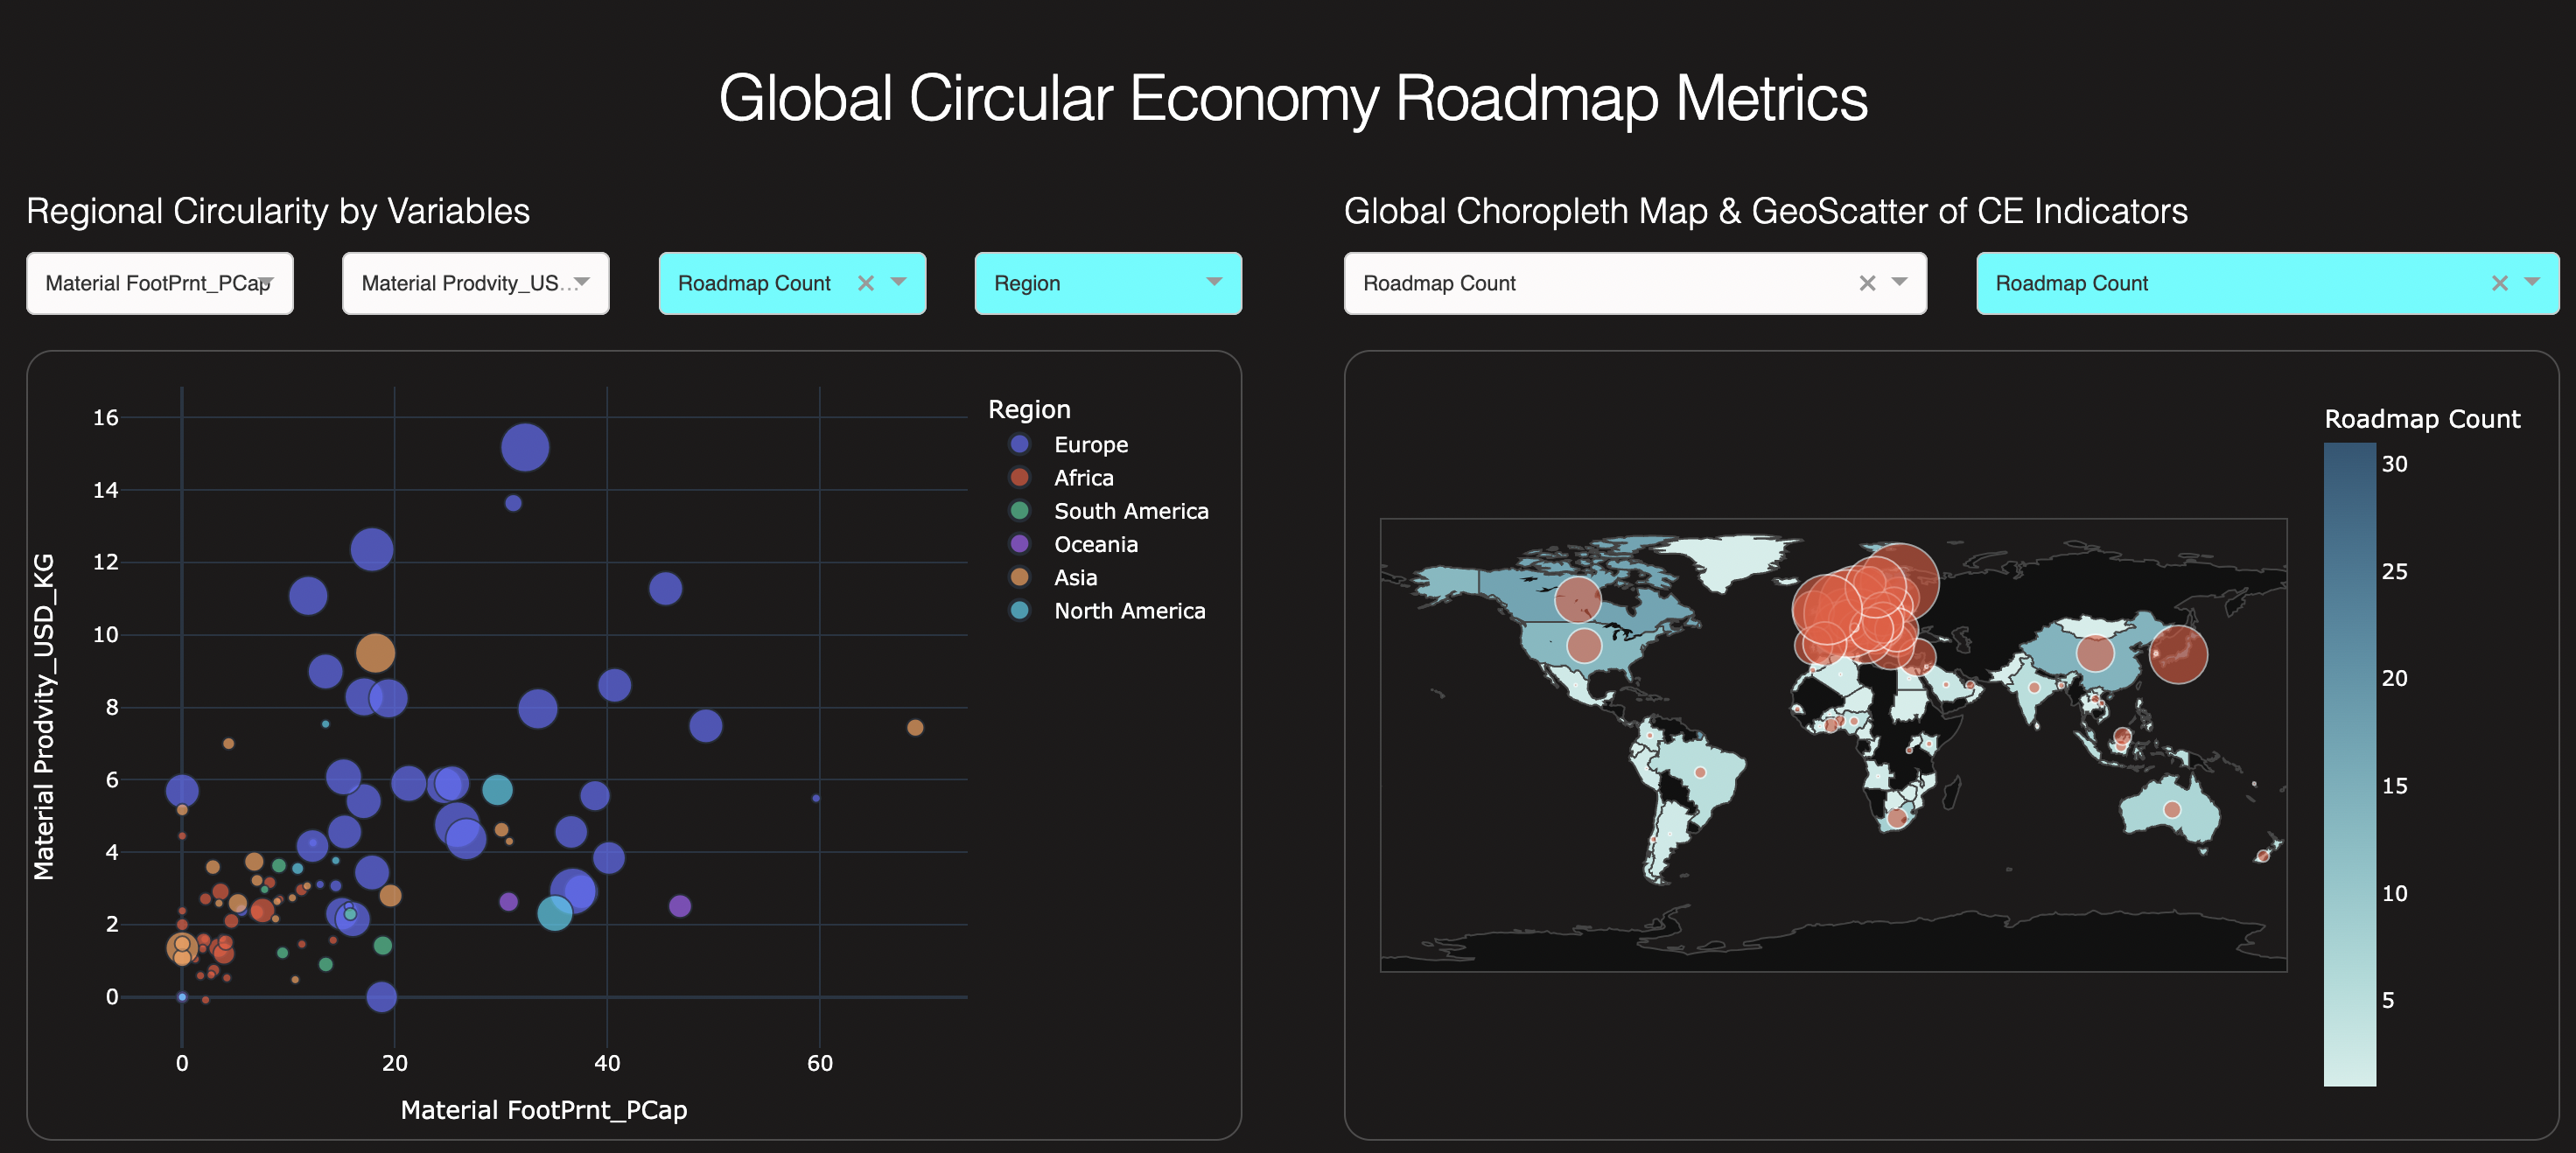Image resolution: width=2576 pixels, height=1153 pixels.
Task: Click the Australia bubble on the map
Action: [2172, 810]
